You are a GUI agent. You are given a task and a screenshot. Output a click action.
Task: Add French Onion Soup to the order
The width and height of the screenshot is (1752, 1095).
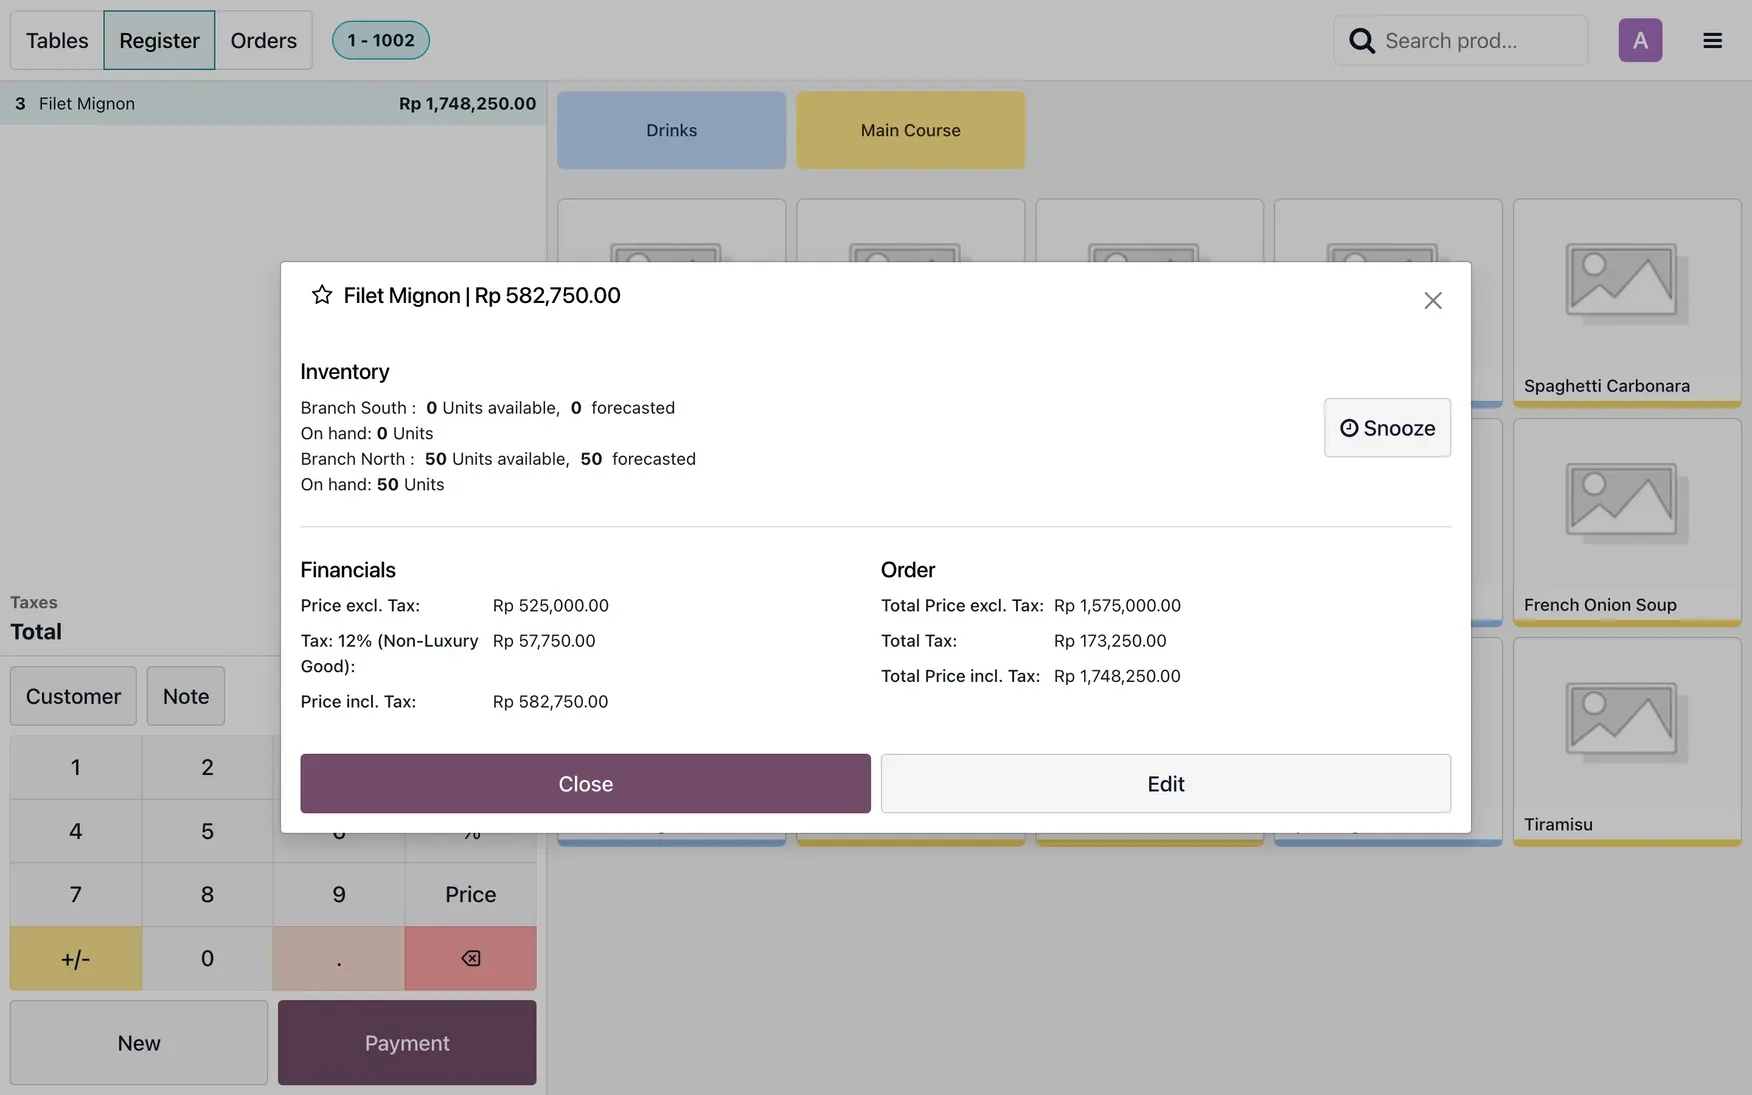(x=1627, y=523)
